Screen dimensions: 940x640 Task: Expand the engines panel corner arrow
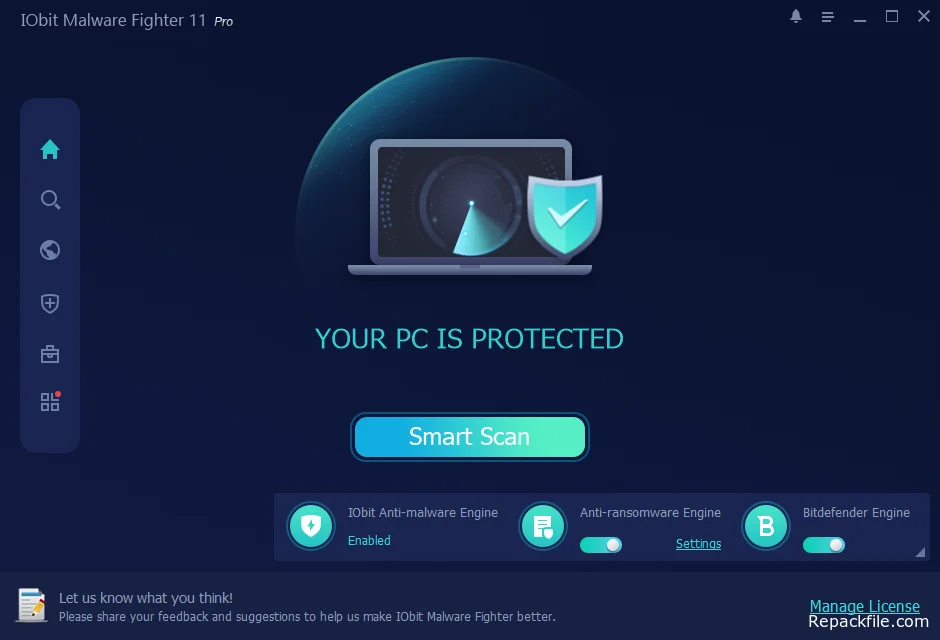(x=920, y=552)
